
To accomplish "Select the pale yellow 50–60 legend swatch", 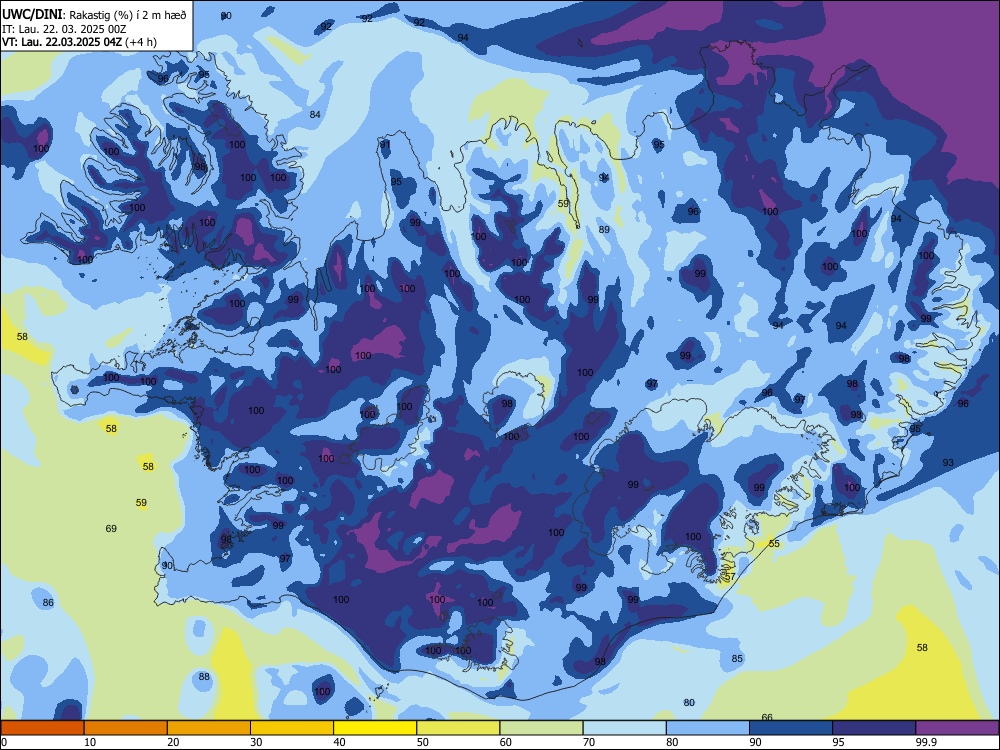I will click(x=458, y=728).
